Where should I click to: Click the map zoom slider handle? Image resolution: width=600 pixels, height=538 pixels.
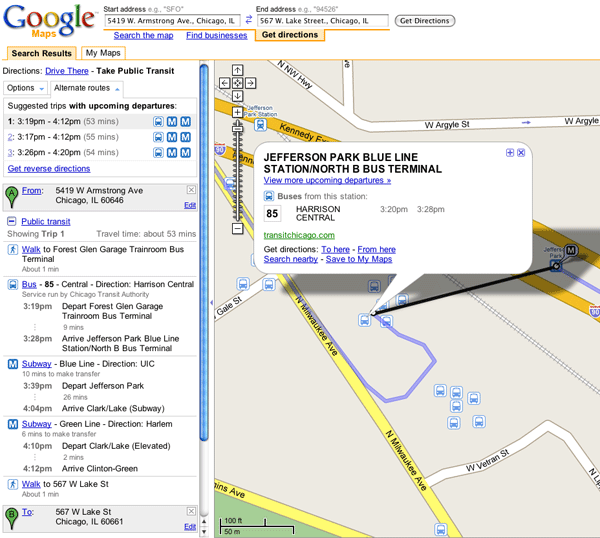point(238,129)
